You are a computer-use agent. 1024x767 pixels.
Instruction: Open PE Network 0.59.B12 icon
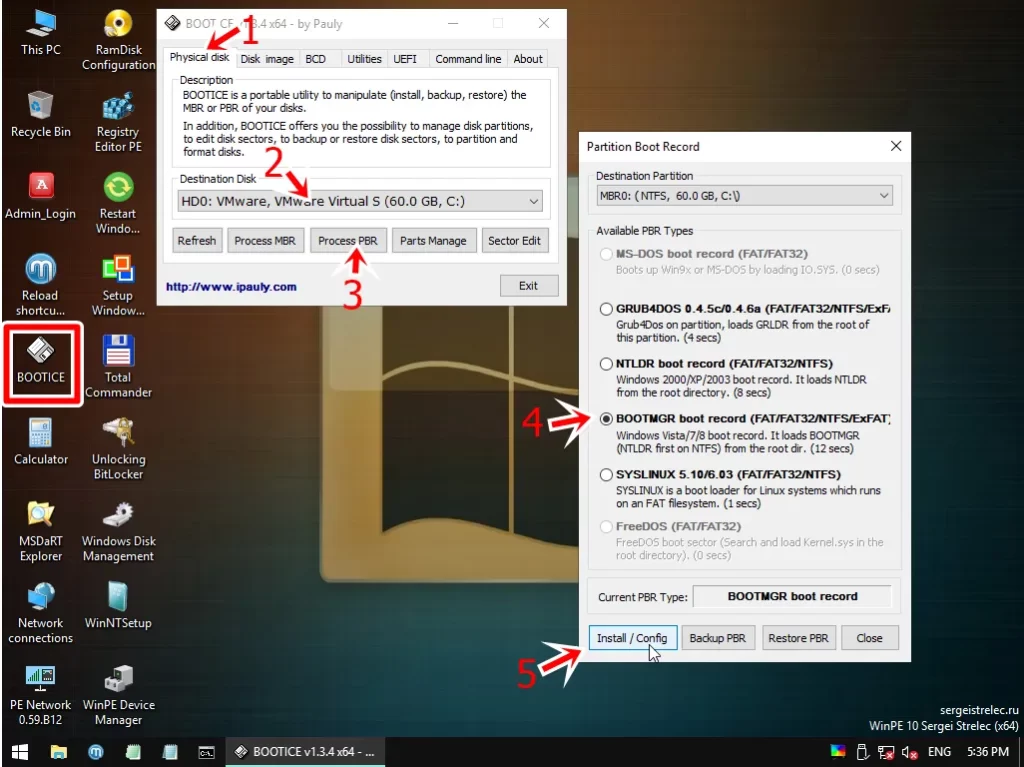click(40, 695)
